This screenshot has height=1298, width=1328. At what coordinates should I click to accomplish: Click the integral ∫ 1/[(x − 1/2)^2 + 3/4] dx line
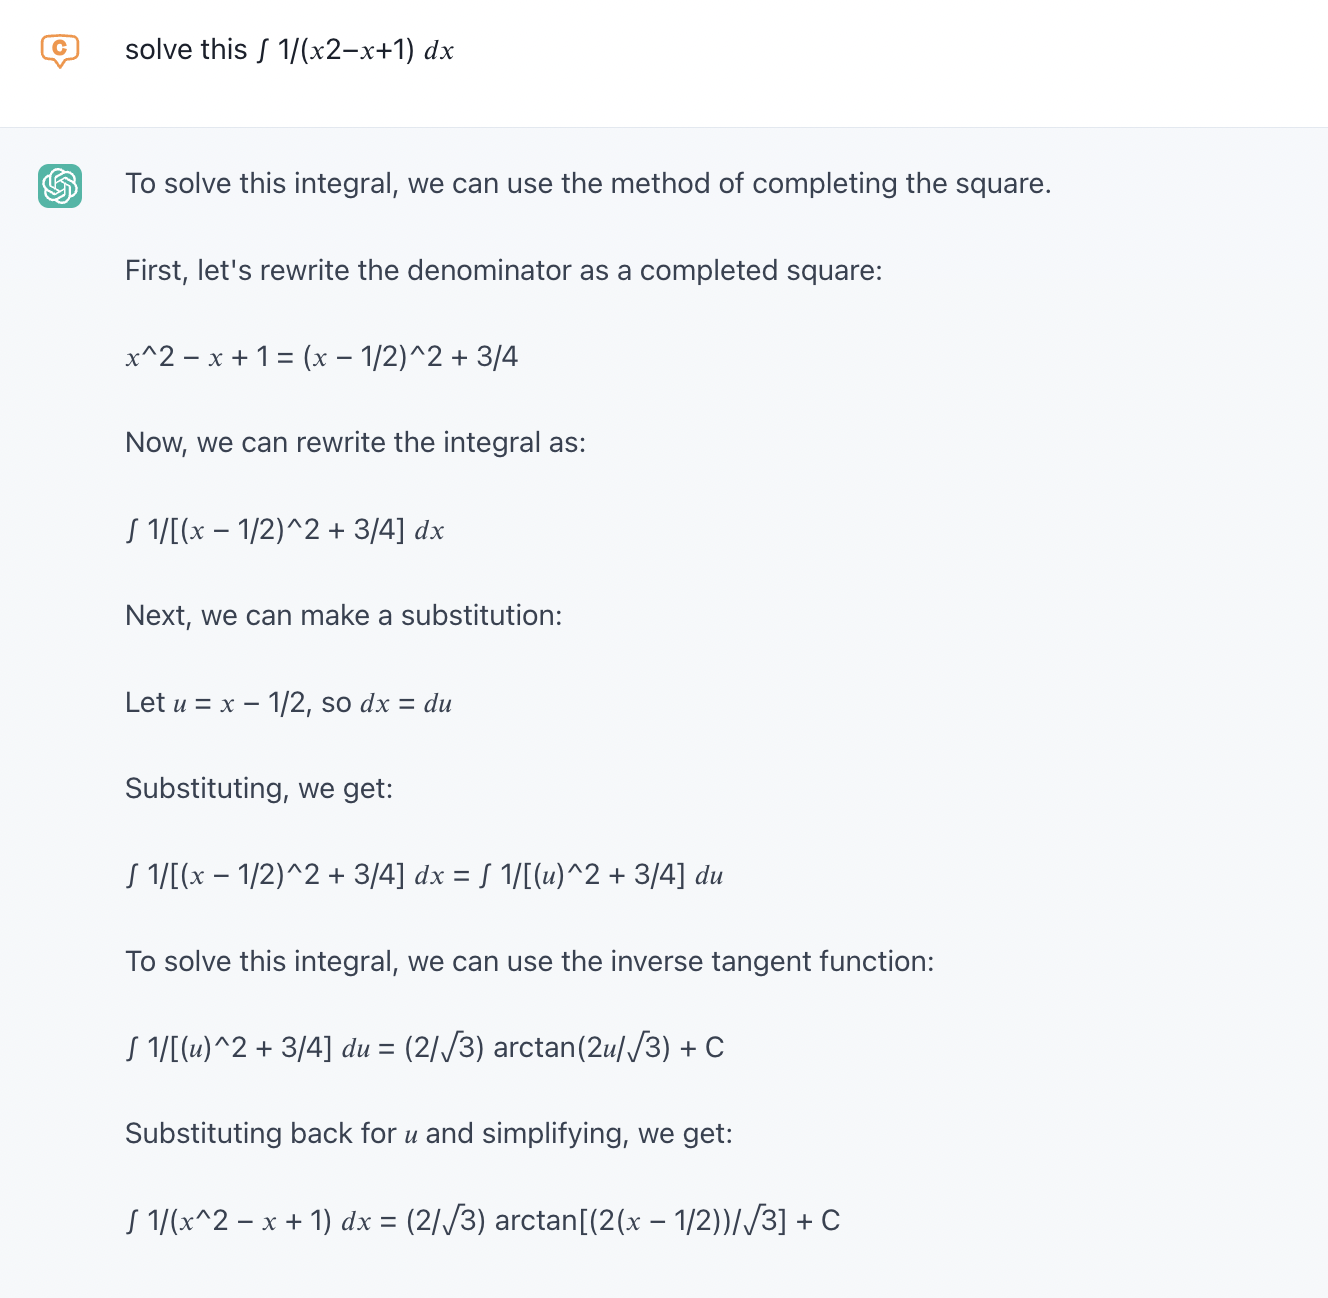(x=285, y=530)
